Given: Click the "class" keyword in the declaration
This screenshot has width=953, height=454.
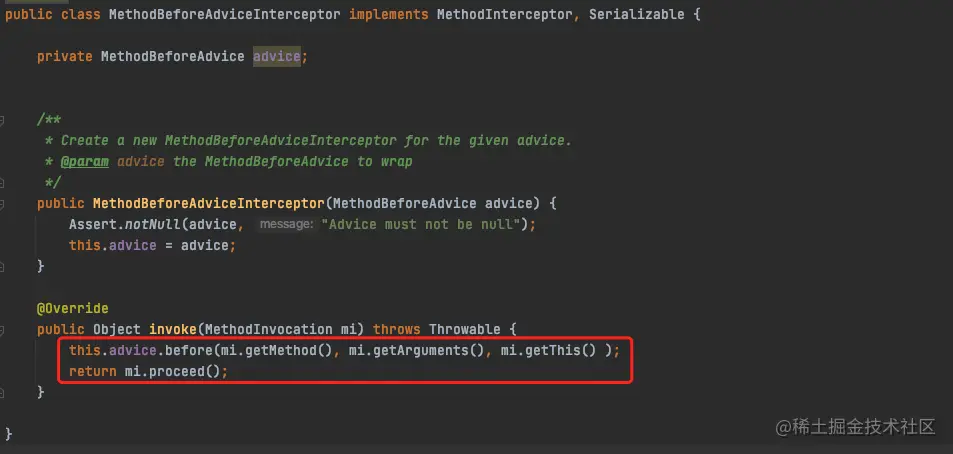Looking at the screenshot, I should pos(81,14).
